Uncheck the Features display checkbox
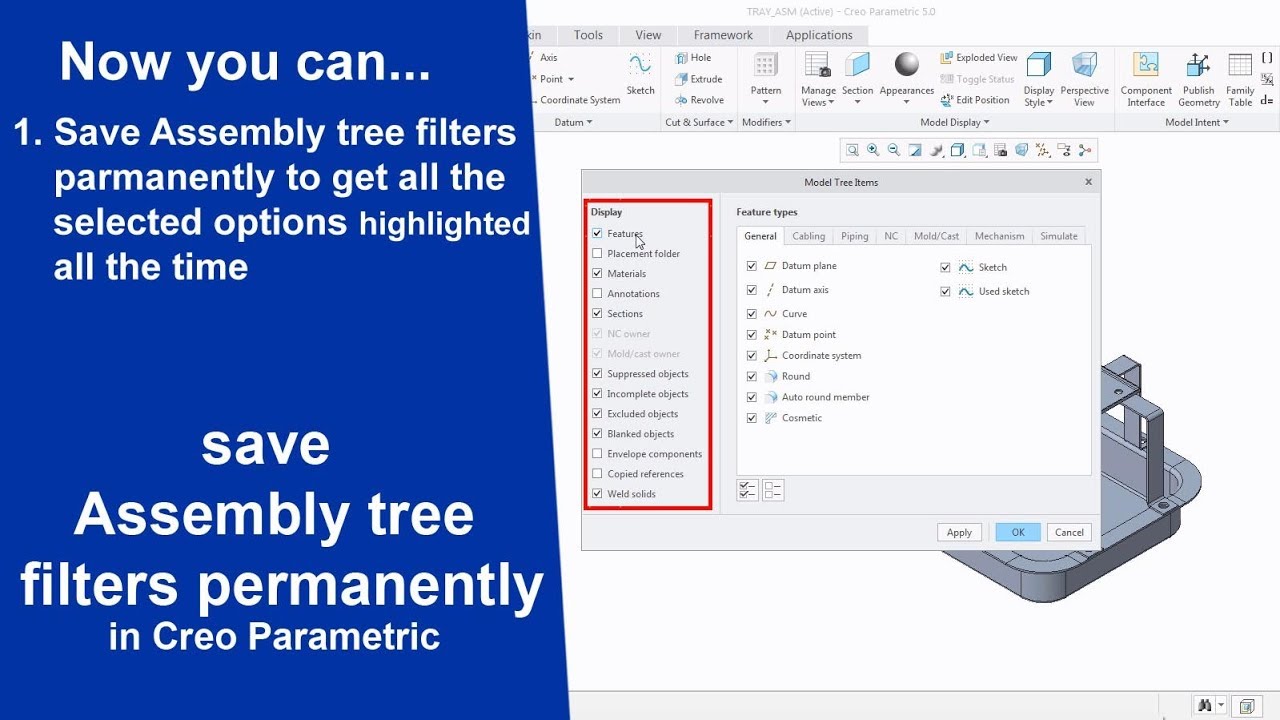Viewport: 1280px width, 720px height. [597, 234]
